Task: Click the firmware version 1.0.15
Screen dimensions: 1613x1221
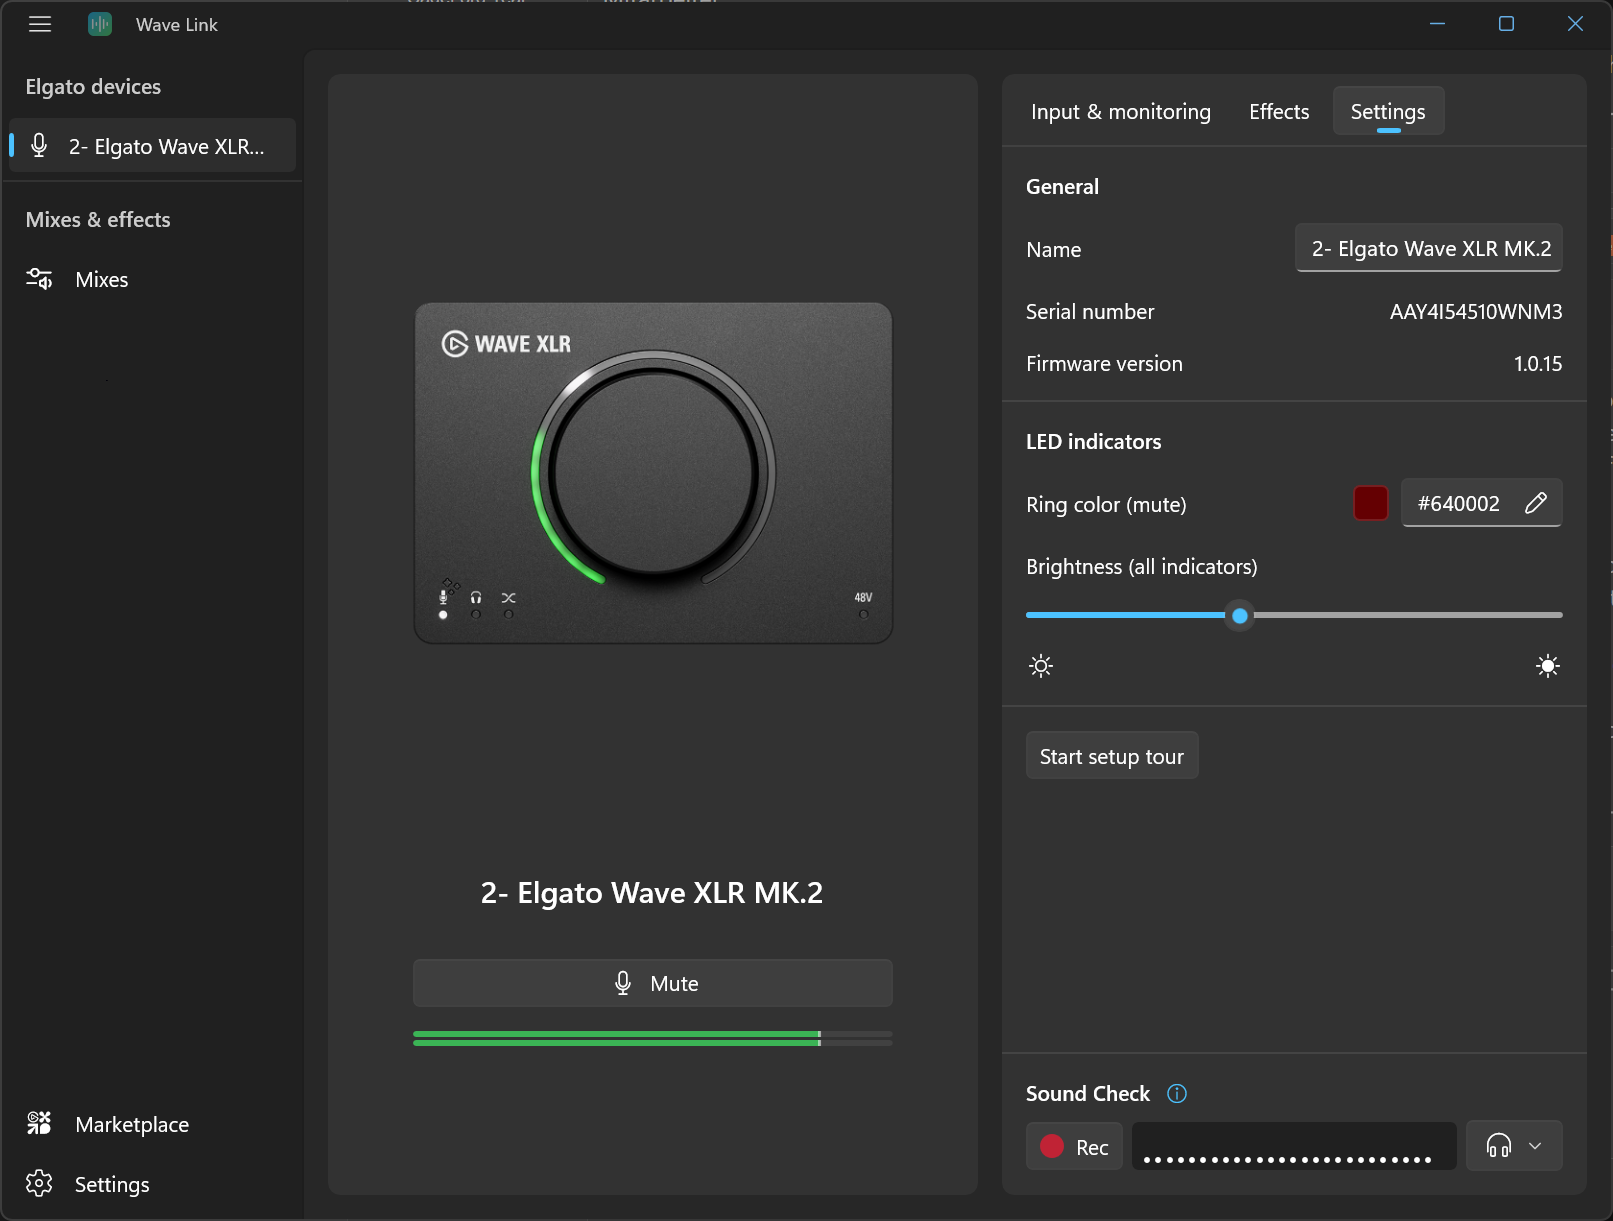Action: pos(1537,363)
